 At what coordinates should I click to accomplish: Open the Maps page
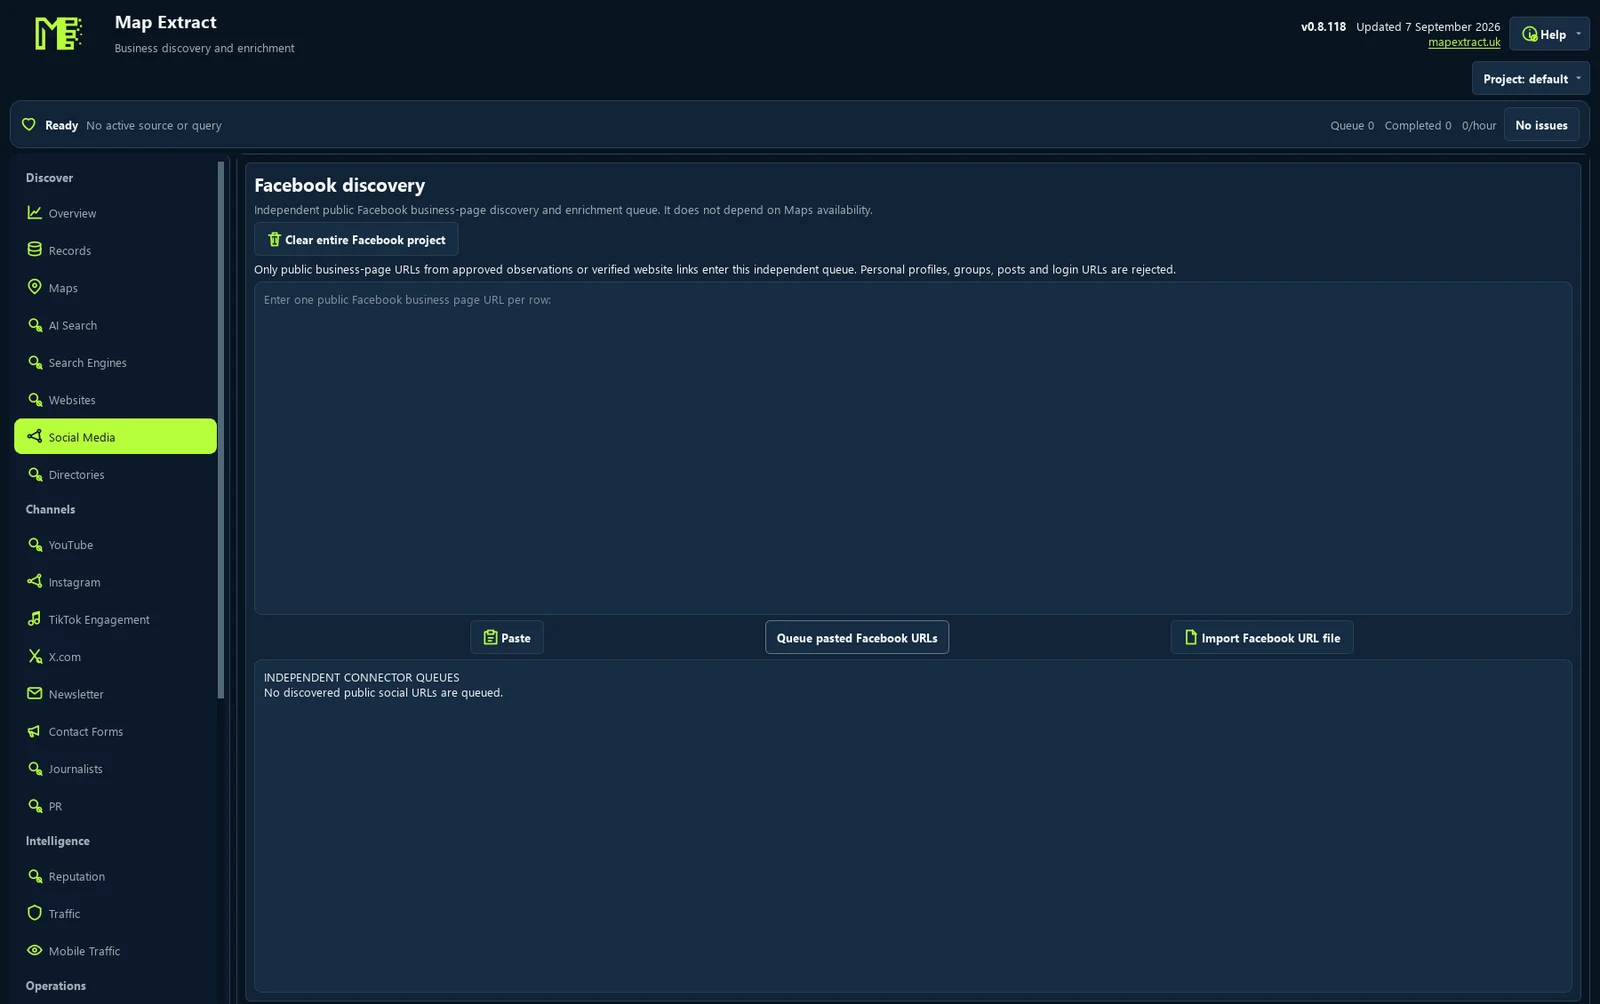tap(115, 287)
